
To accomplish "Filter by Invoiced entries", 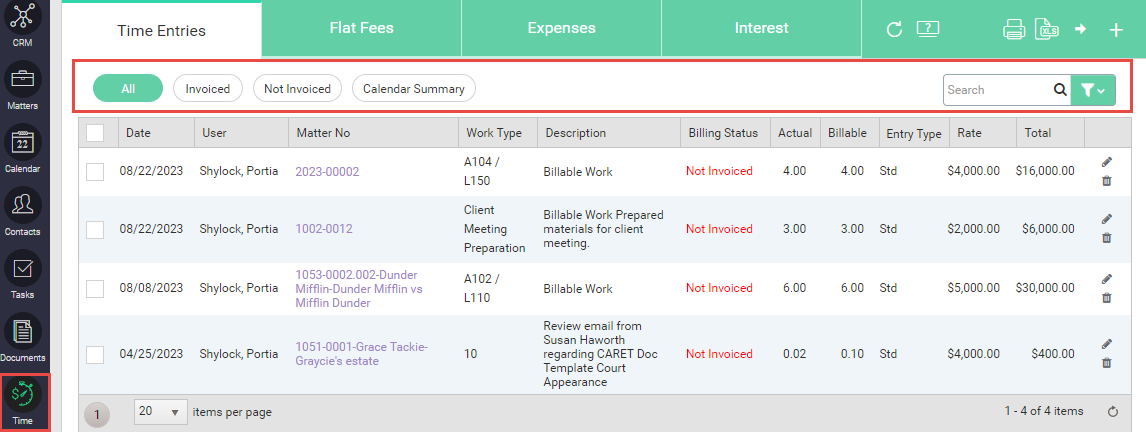I will pos(208,88).
